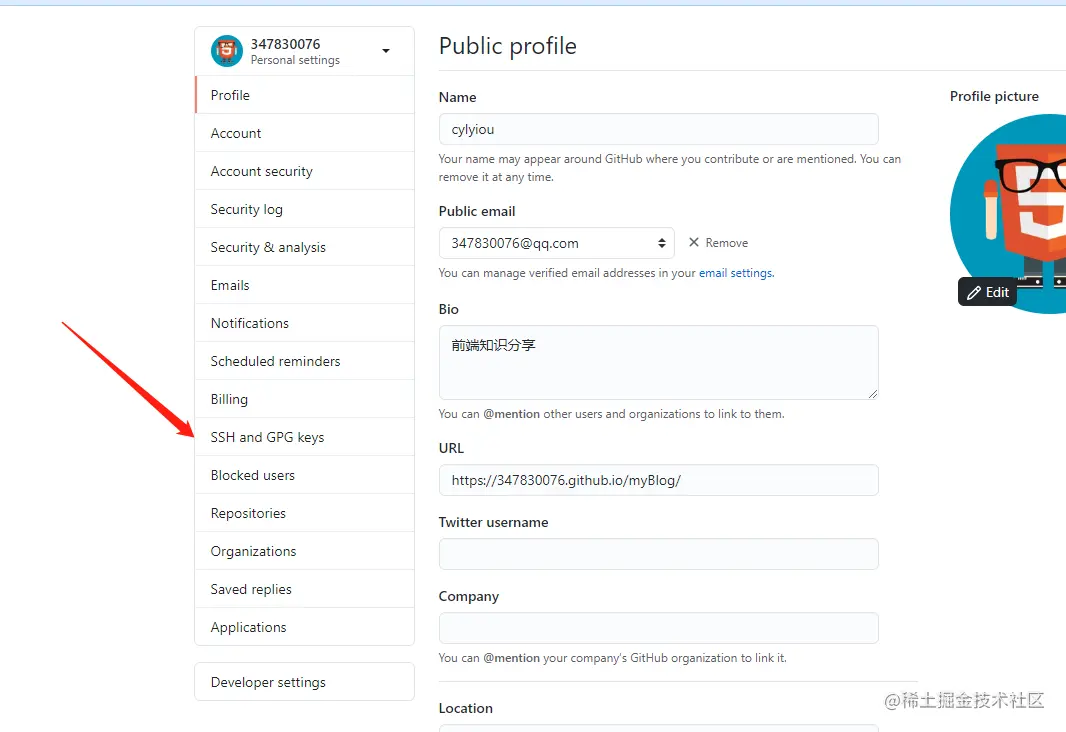Image resolution: width=1066 pixels, height=732 pixels.
Task: Open Scheduled reminders settings
Action: click(x=305, y=362)
